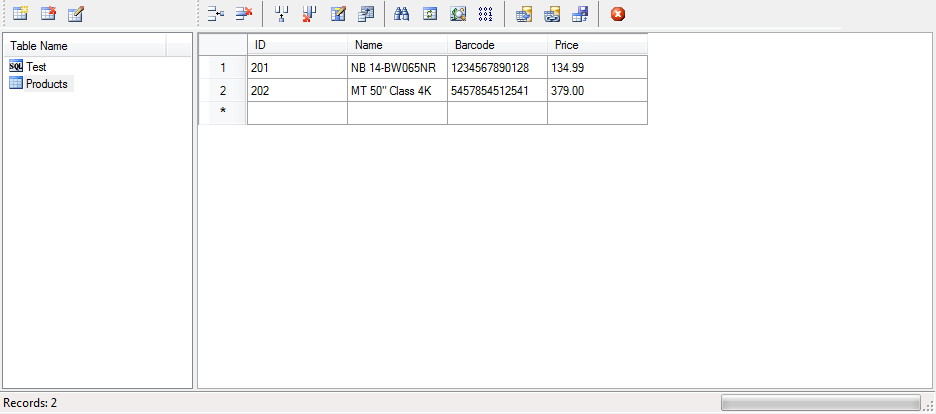
Task: Click the insert row toolbar icon
Action: [215, 14]
